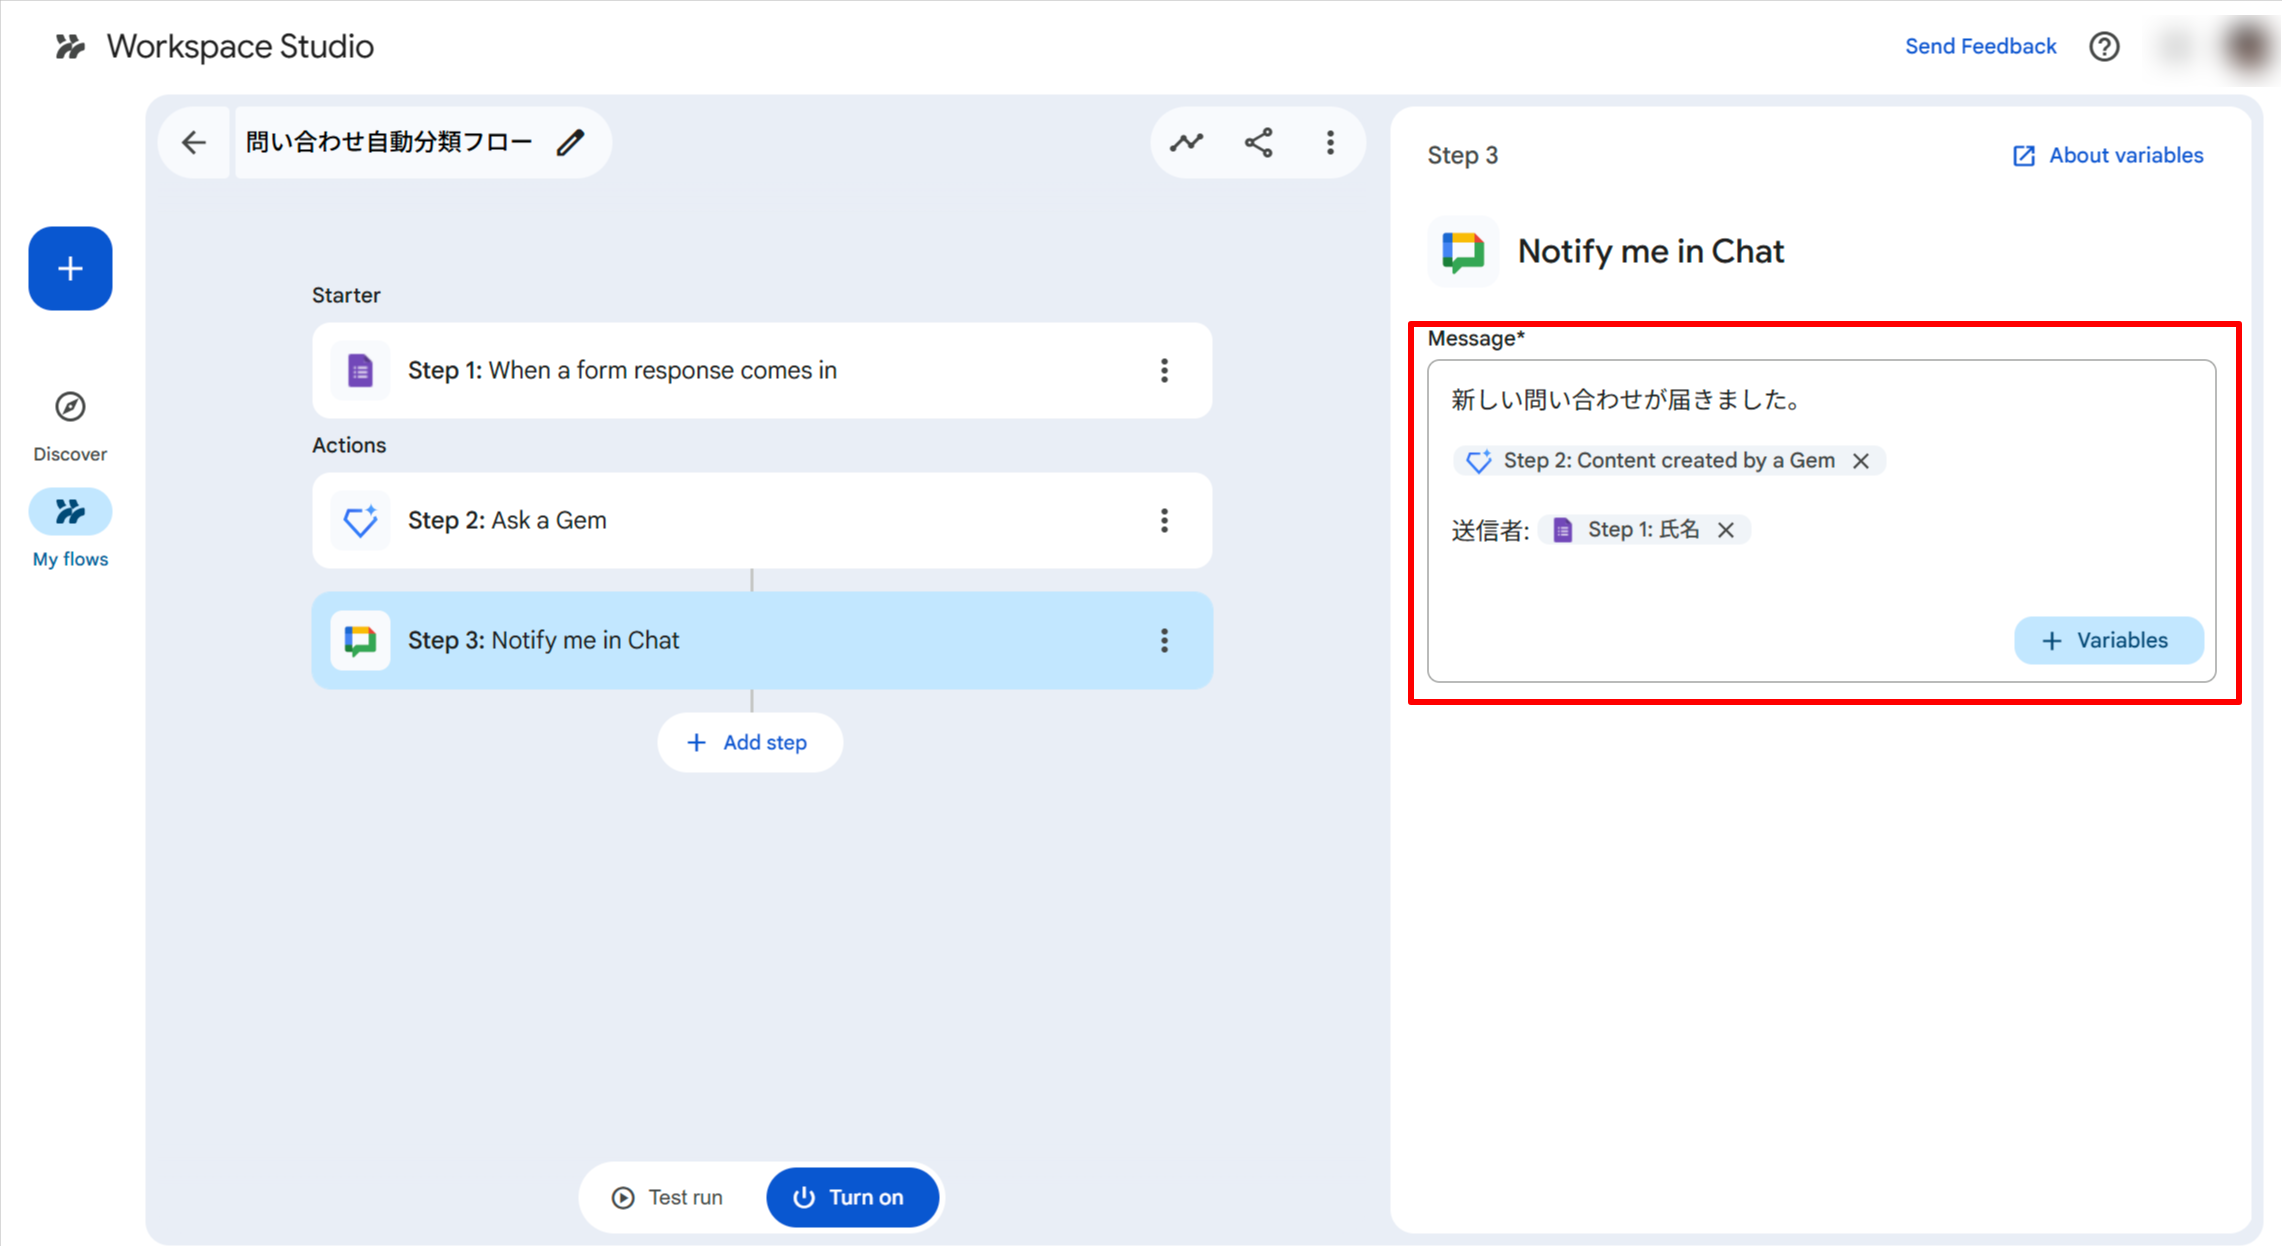Go back with the left arrow
The image size is (2282, 1246).
(194, 142)
